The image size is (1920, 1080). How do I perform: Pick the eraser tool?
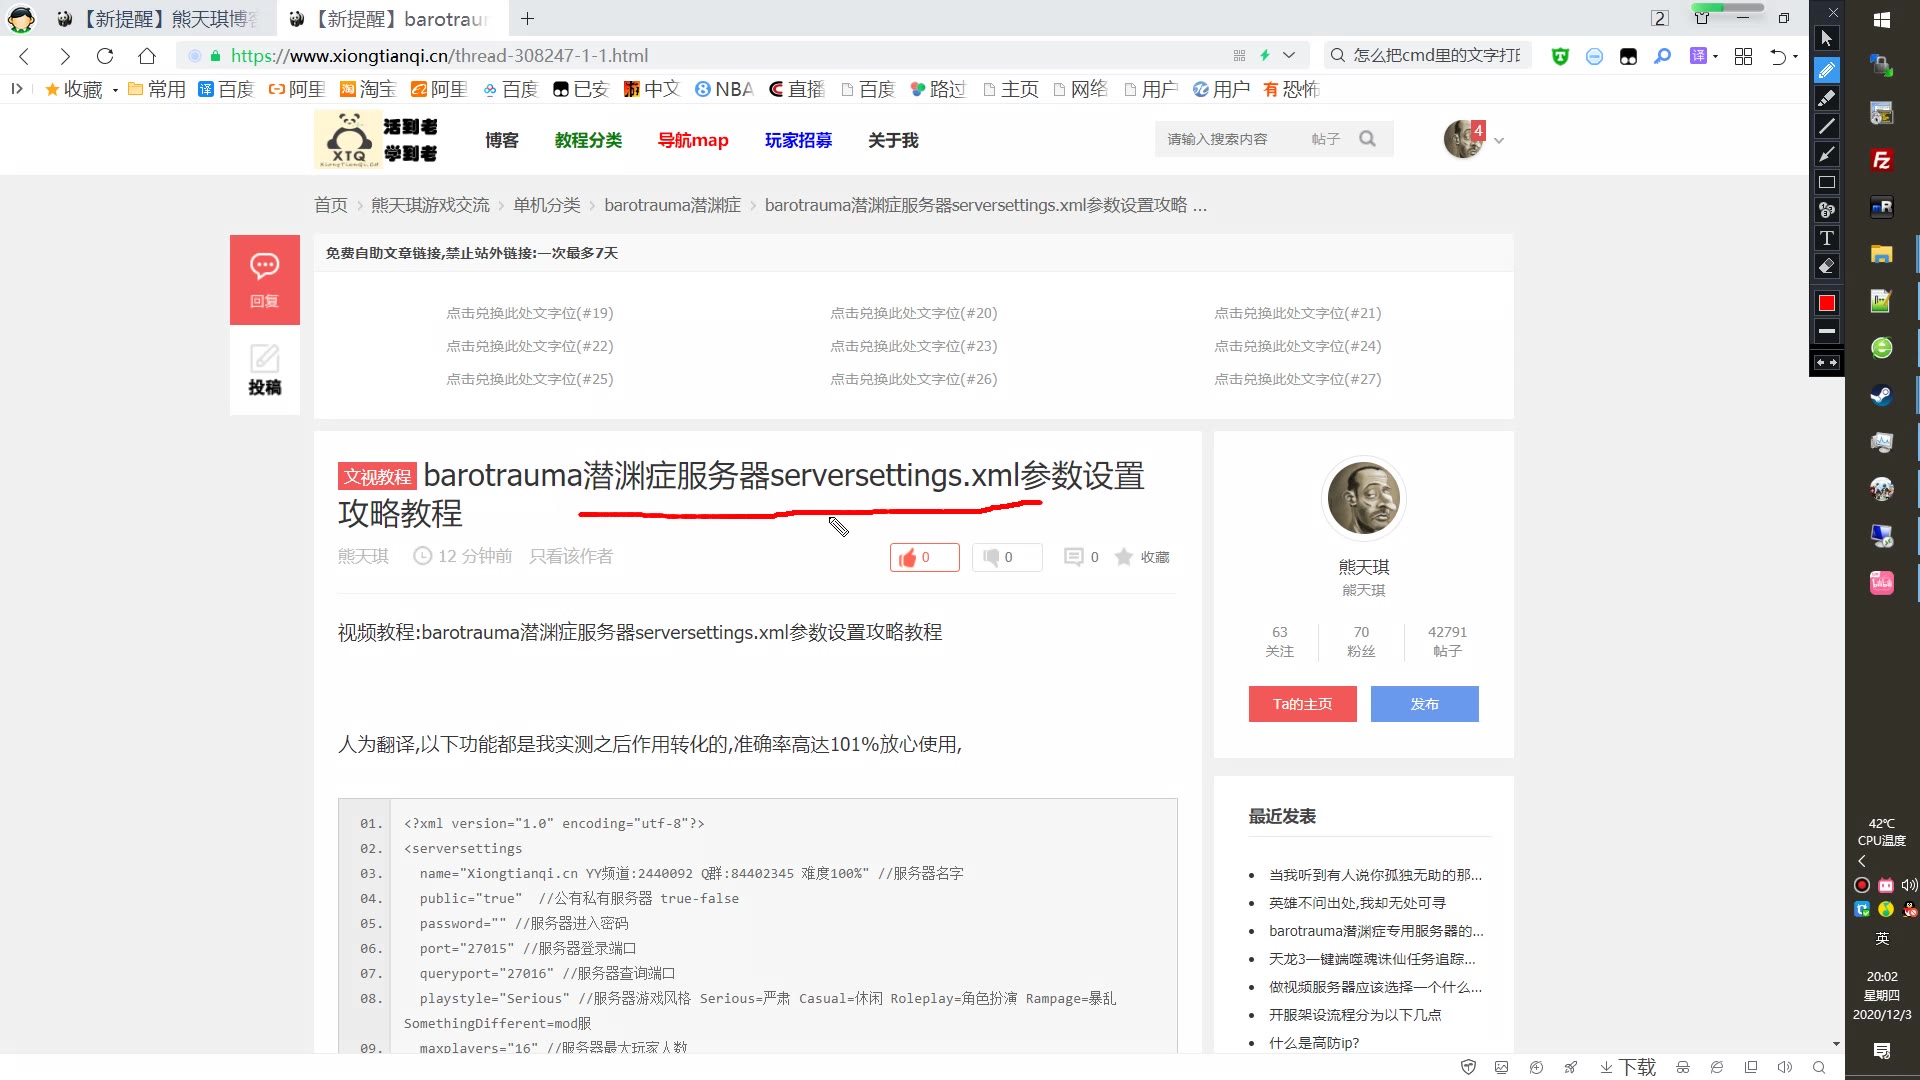pyautogui.click(x=1826, y=266)
